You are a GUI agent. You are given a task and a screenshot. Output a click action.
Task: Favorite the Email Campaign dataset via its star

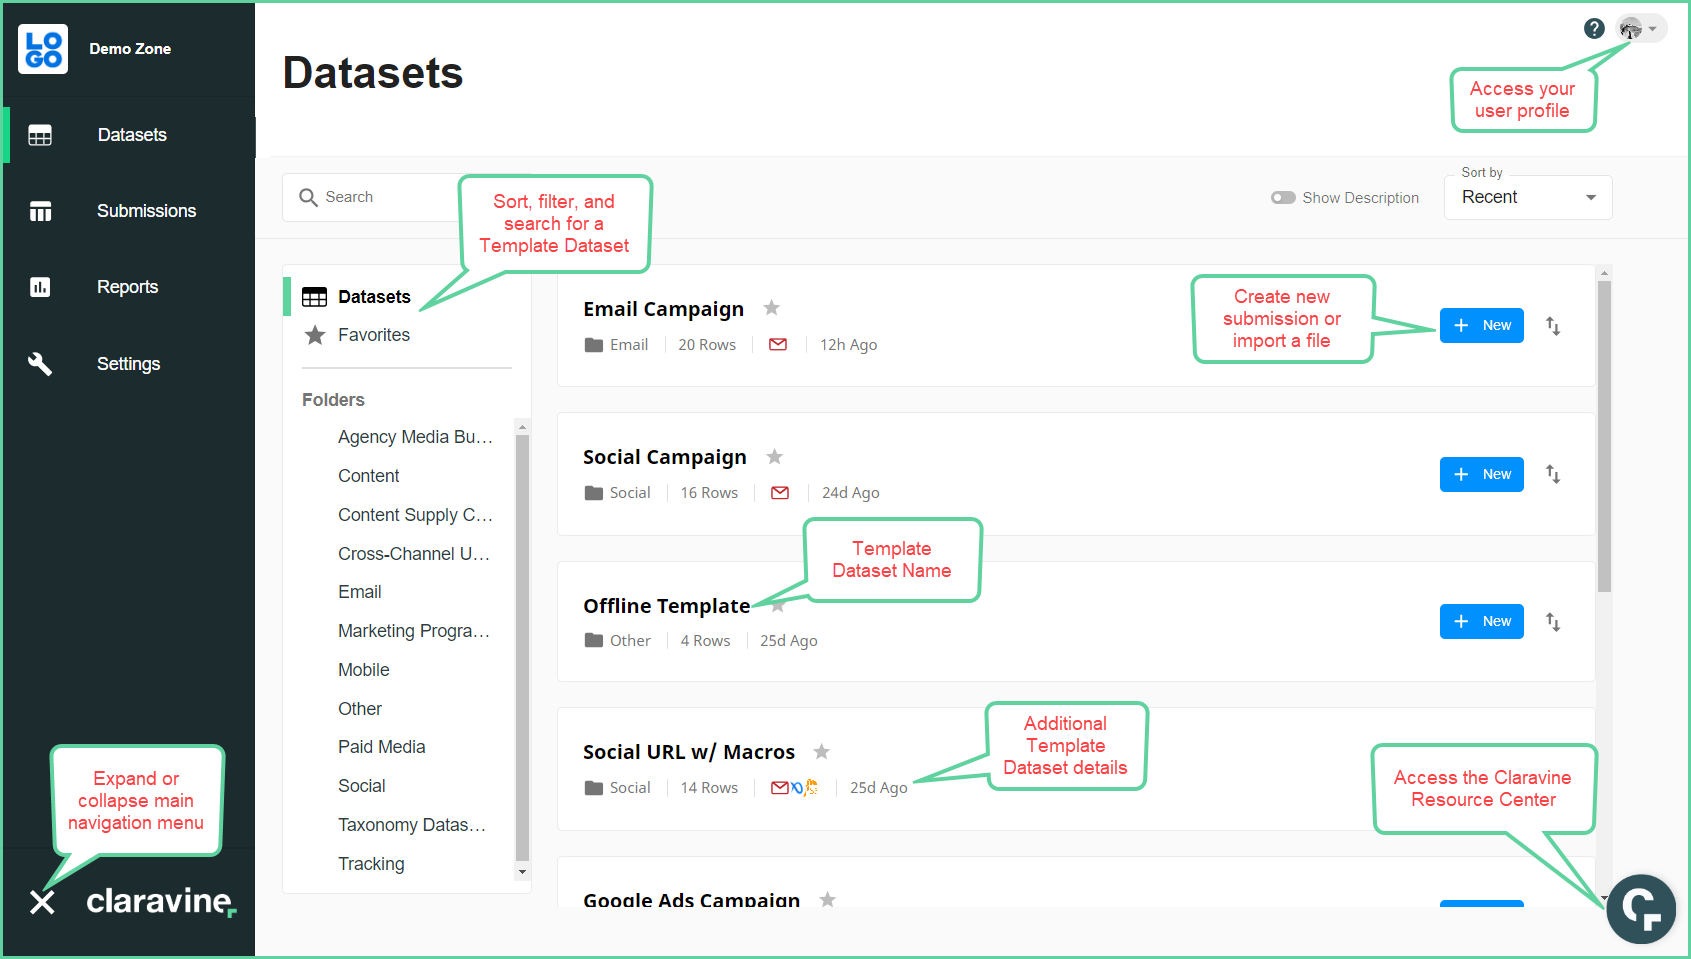pos(771,308)
